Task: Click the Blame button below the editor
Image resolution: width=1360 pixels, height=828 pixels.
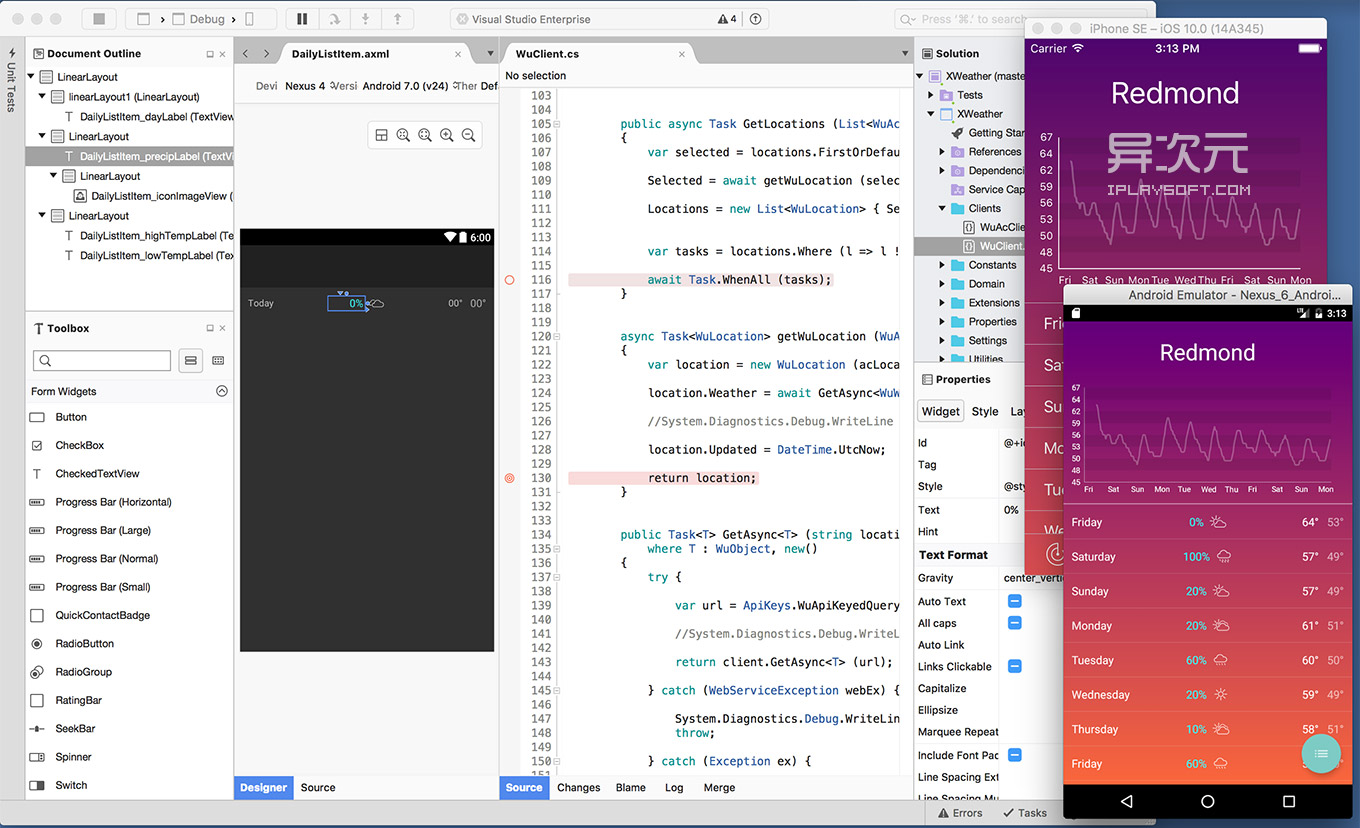Action: pyautogui.click(x=630, y=787)
